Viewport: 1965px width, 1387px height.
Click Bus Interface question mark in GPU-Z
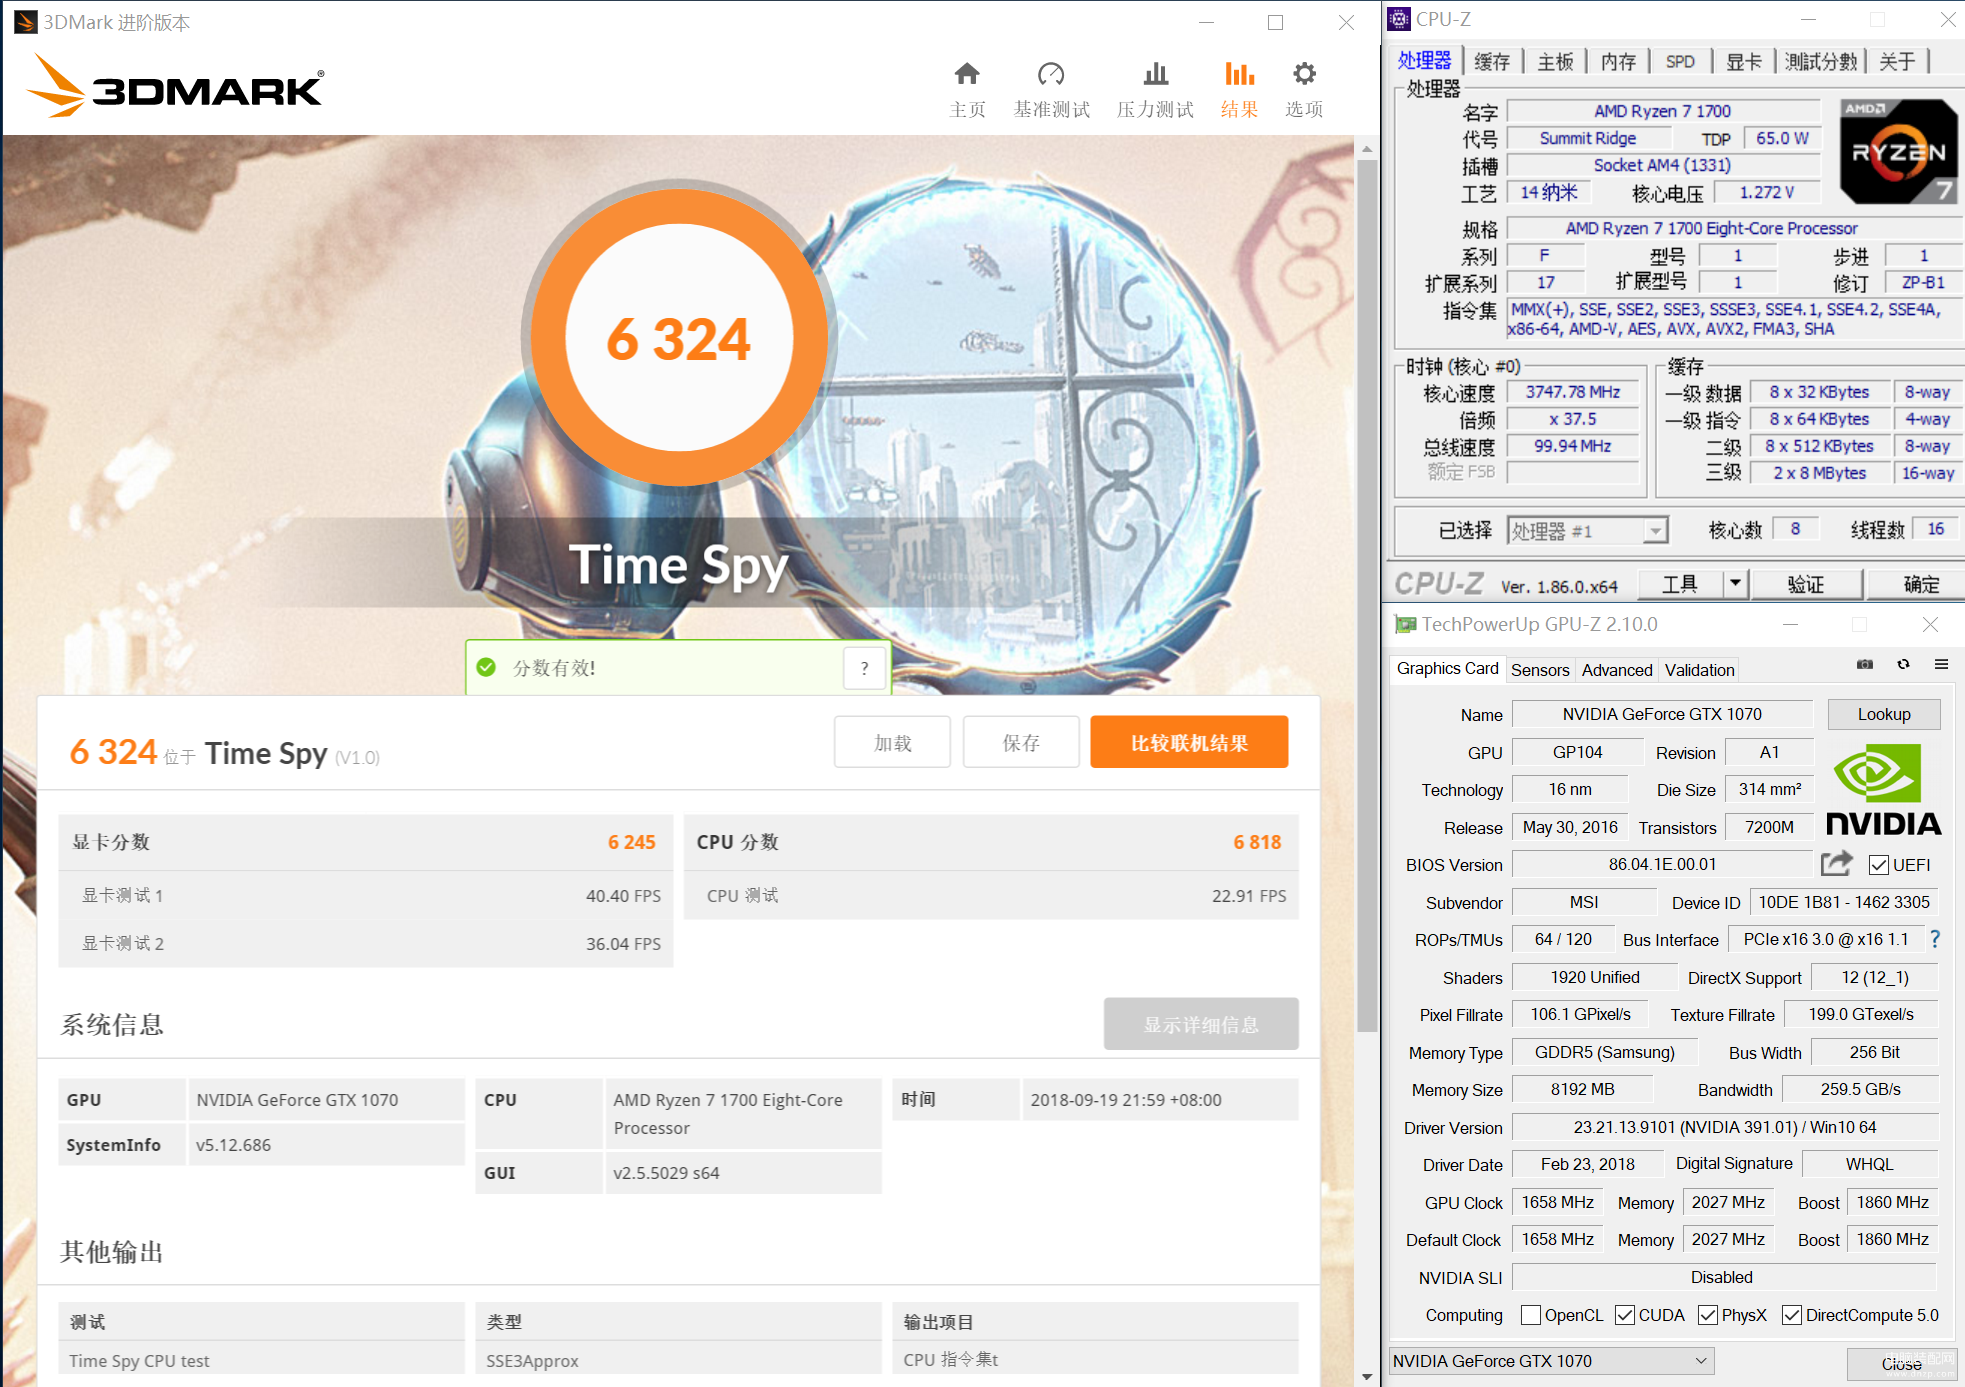tap(1935, 939)
